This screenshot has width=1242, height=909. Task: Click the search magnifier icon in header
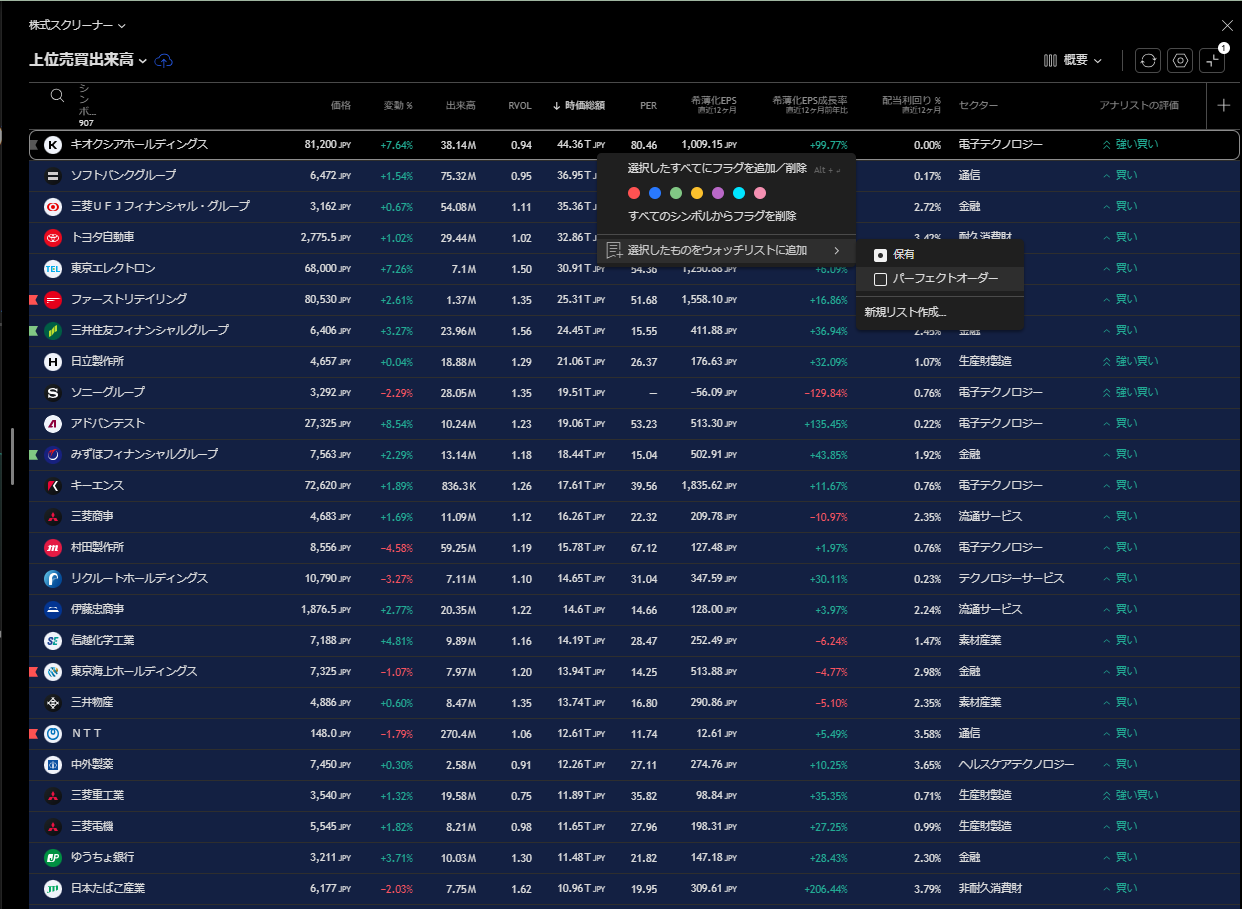57,96
